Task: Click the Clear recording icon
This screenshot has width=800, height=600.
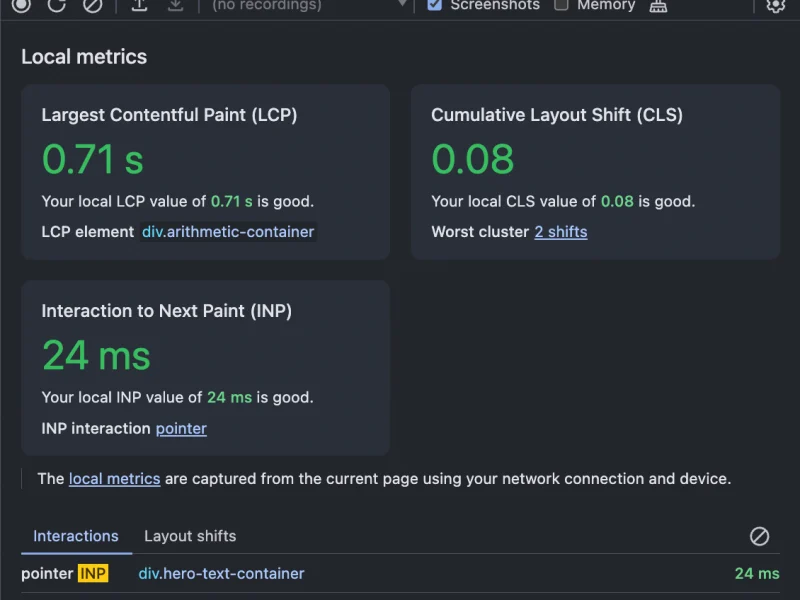Action: pyautogui.click(x=92, y=5)
